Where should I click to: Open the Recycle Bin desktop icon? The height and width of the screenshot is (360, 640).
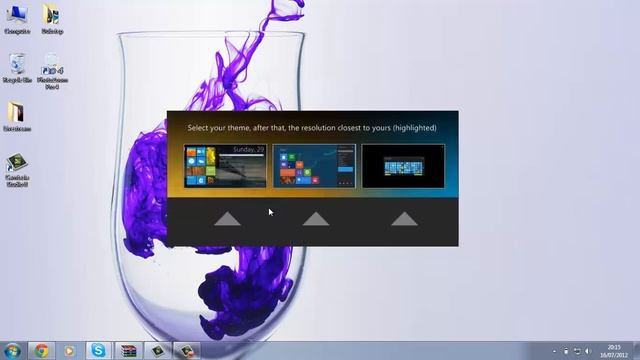pyautogui.click(x=17, y=68)
